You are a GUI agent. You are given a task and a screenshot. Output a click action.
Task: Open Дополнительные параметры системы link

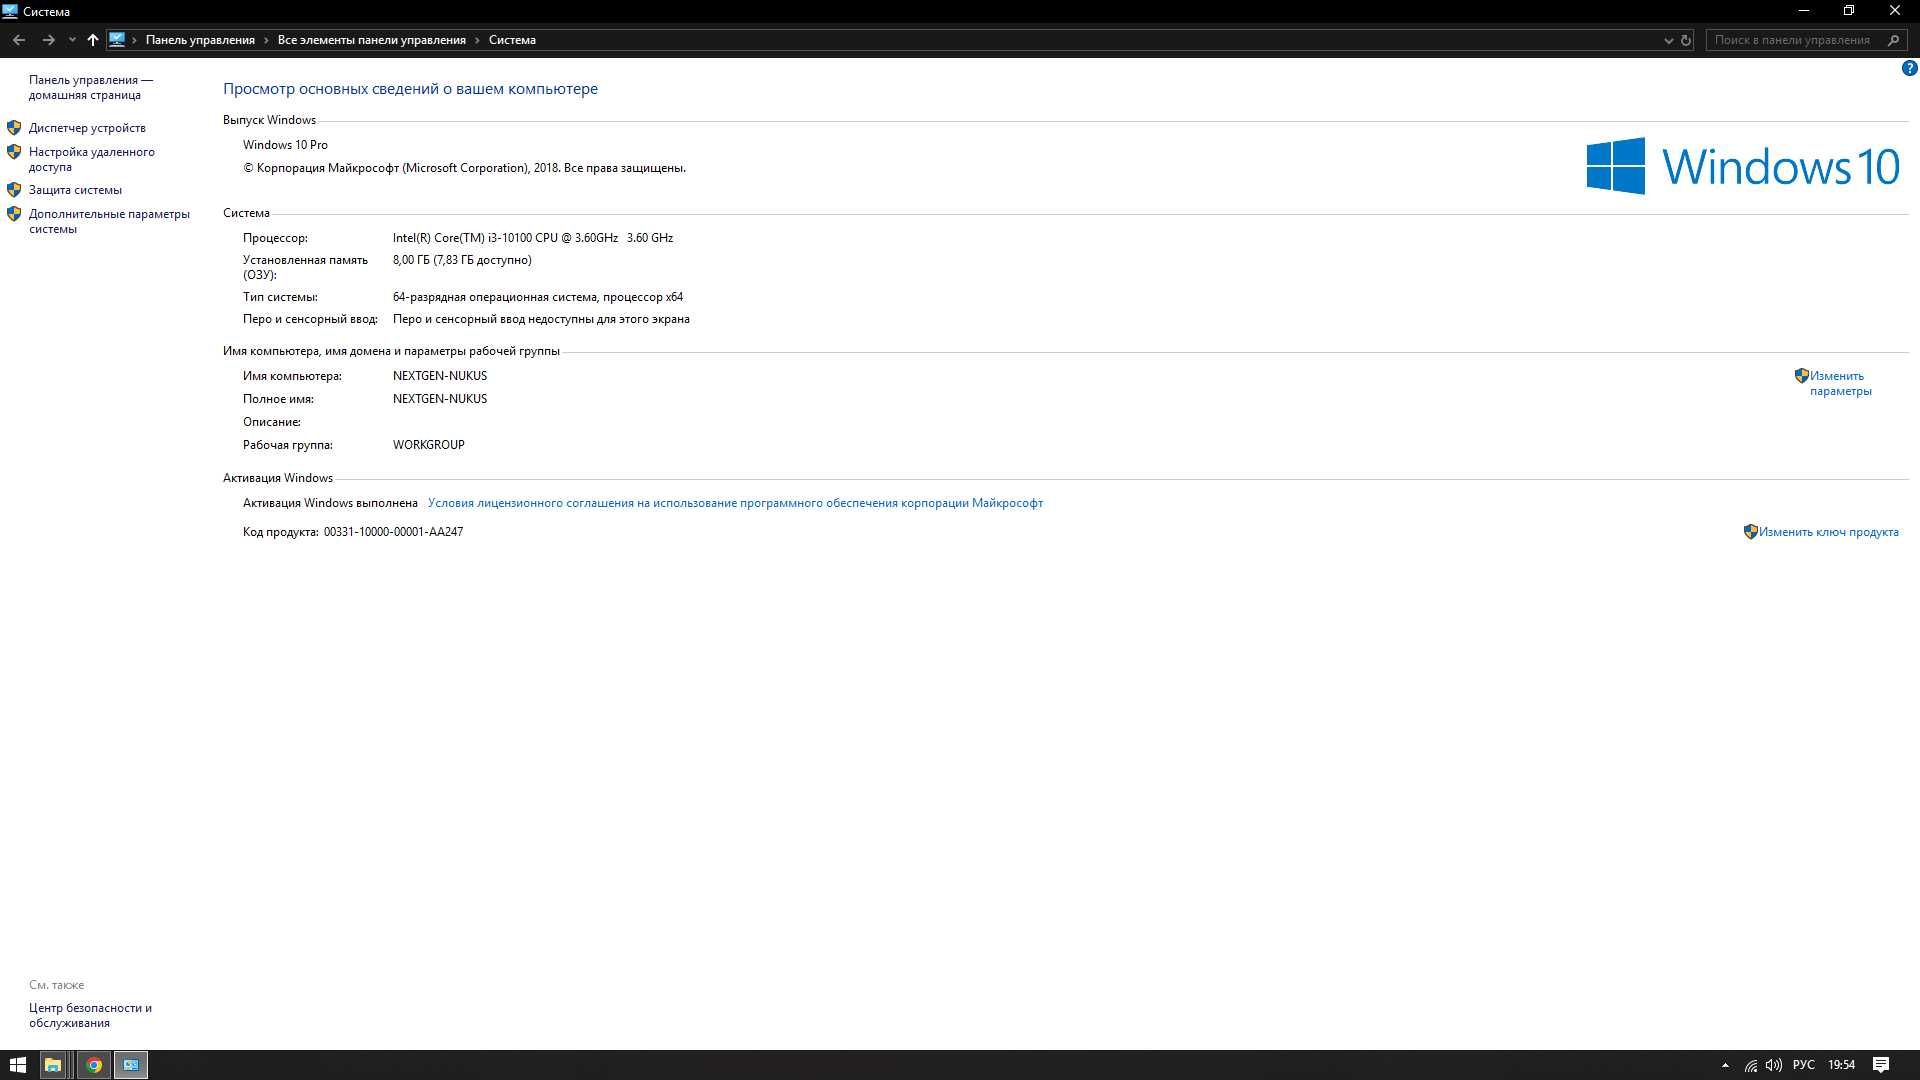pos(109,221)
